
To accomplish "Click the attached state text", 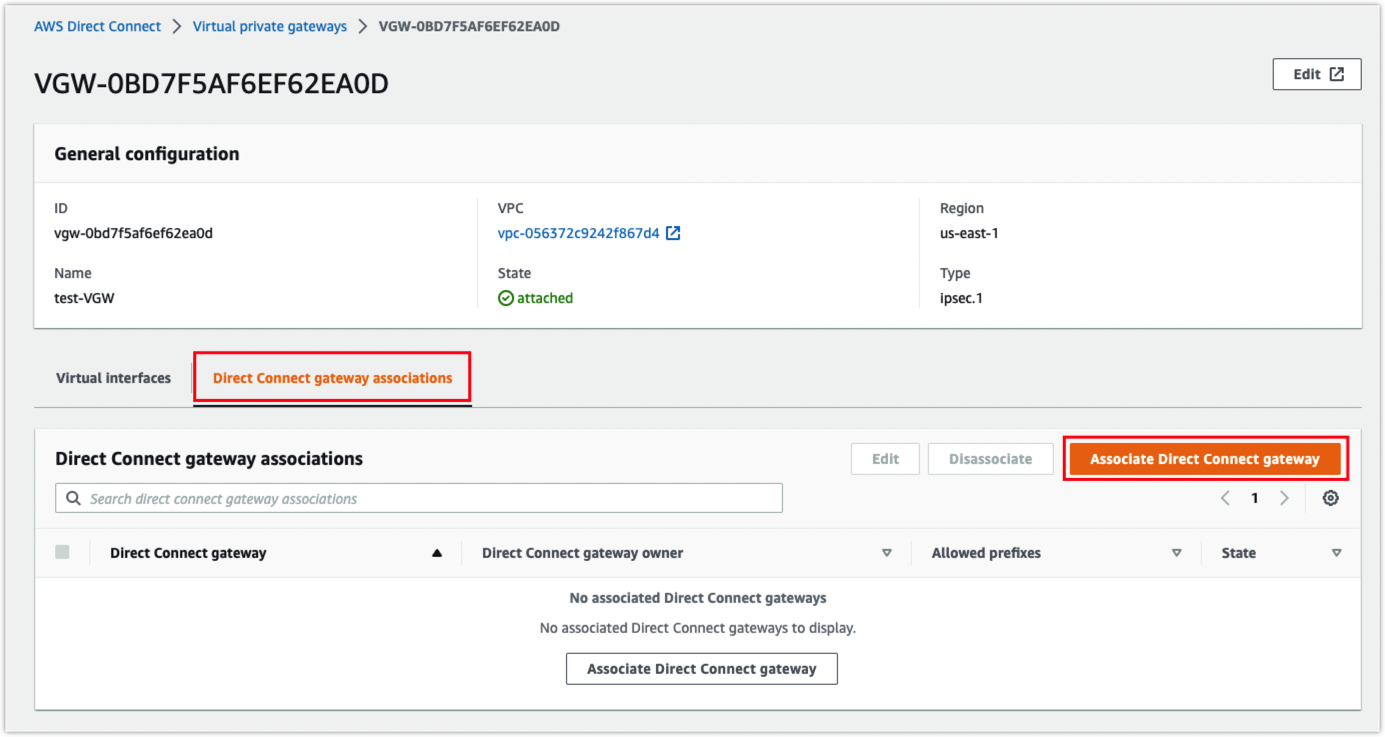I will (545, 298).
